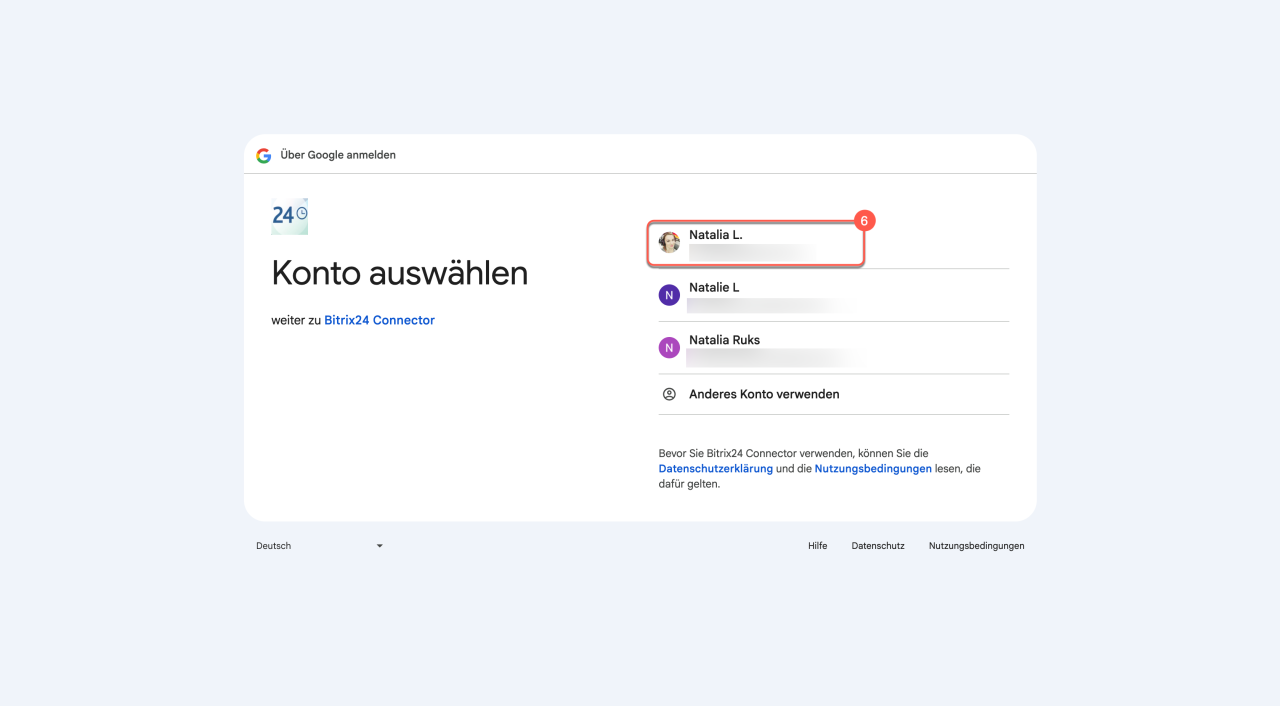
Task: Choose the Natalie L account
Action: [834, 295]
